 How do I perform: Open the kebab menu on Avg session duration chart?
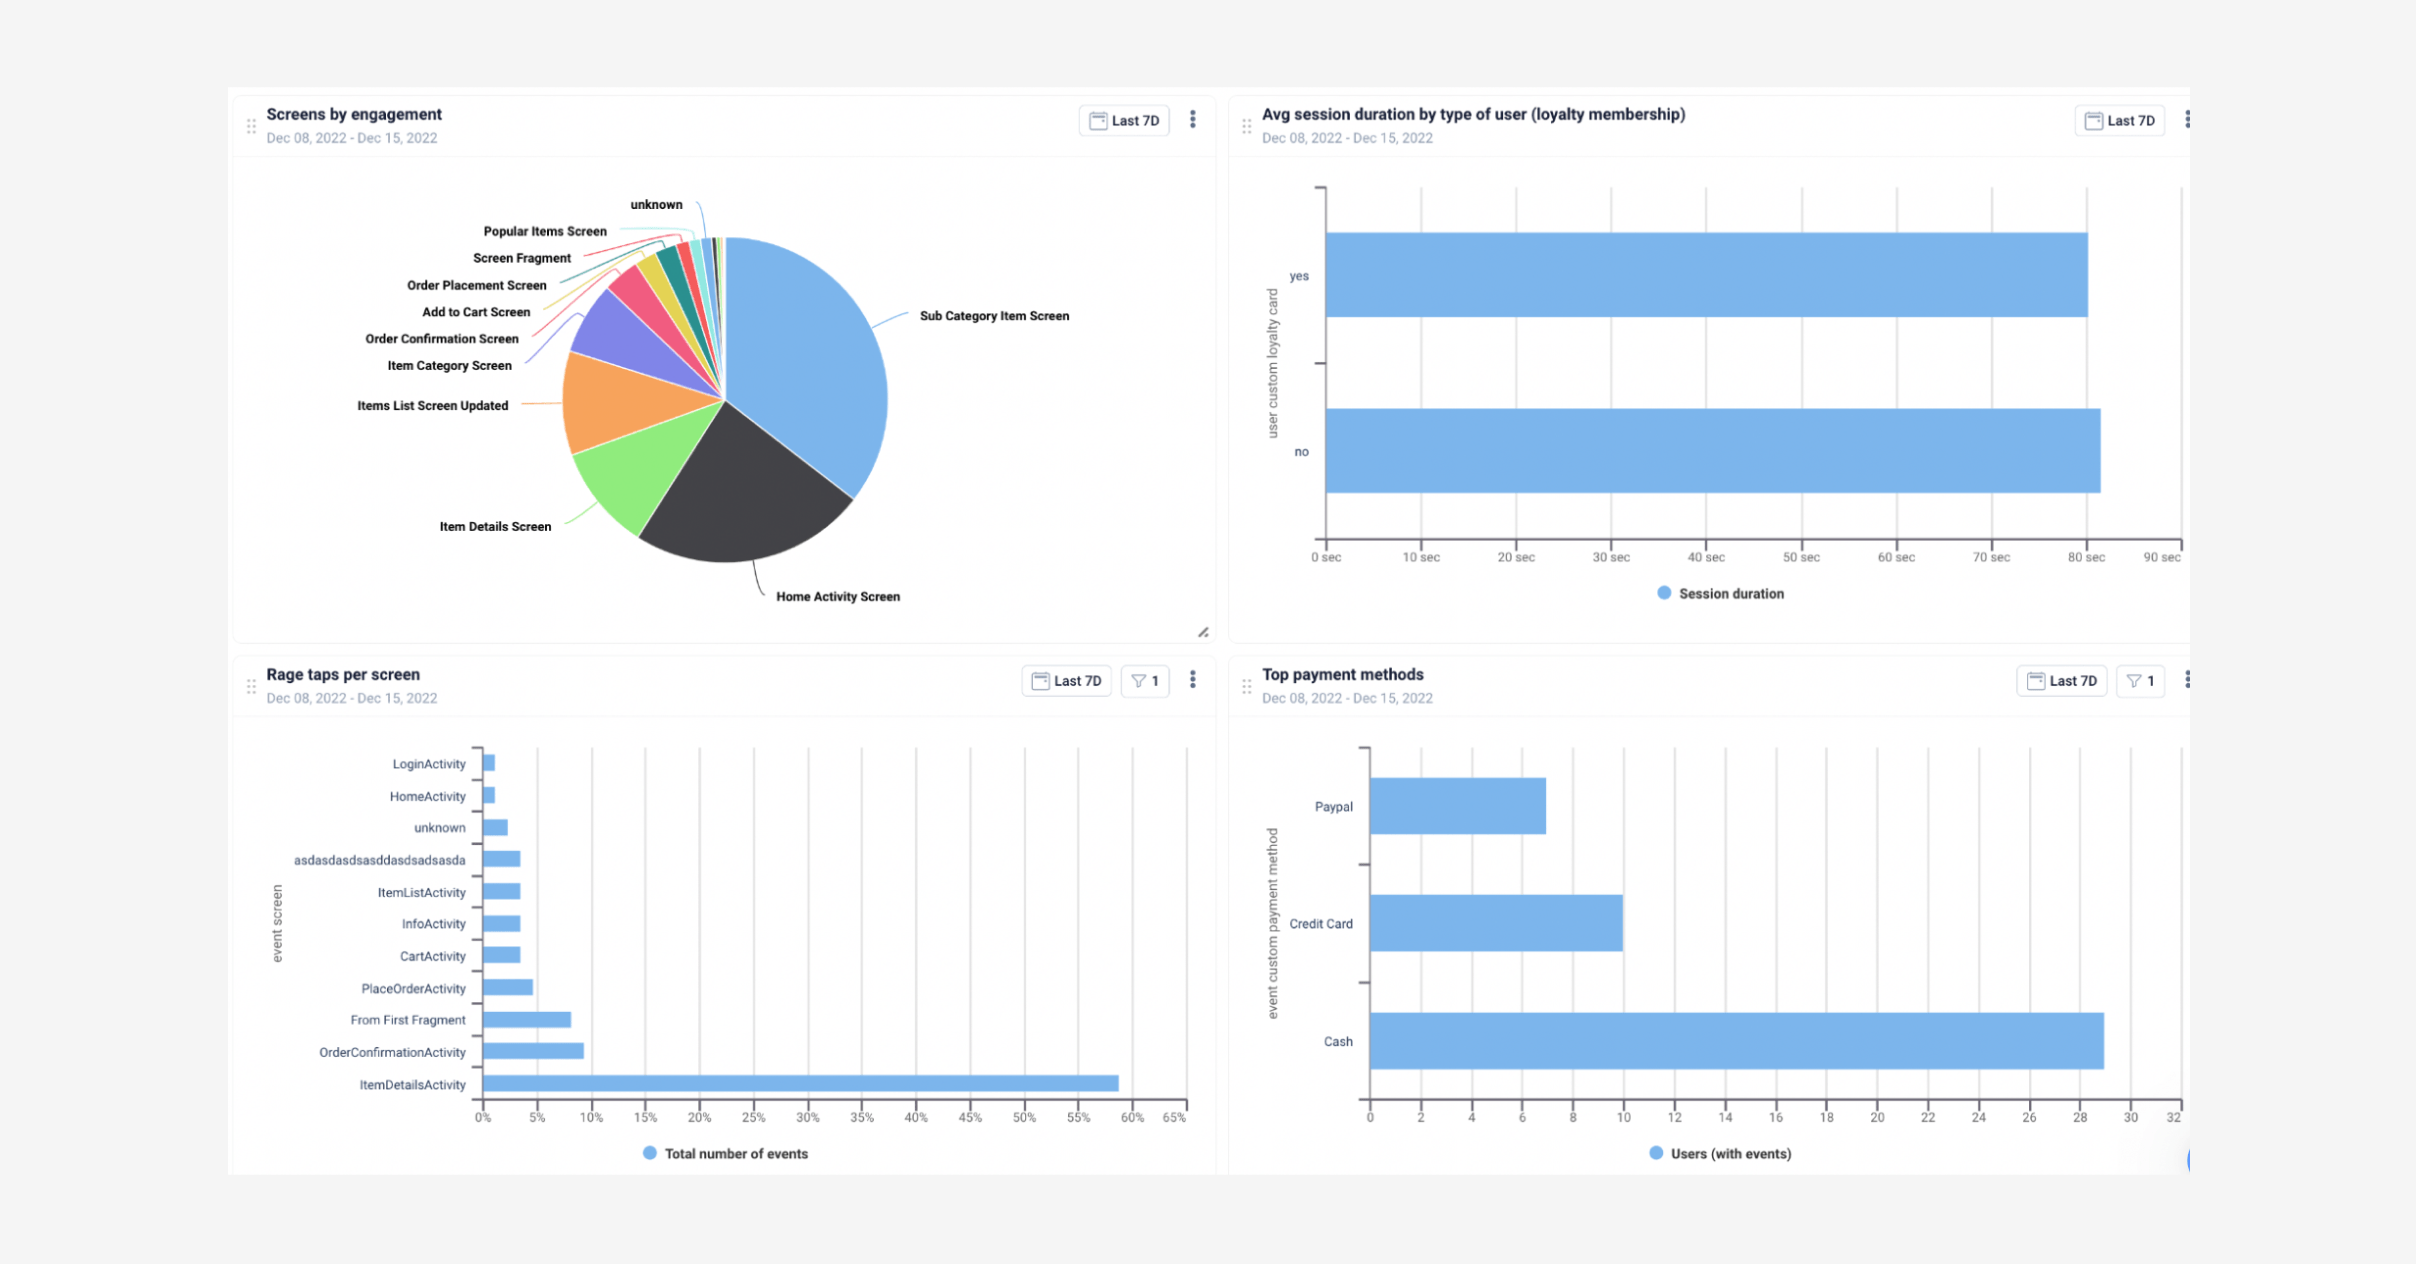pos(2188,120)
